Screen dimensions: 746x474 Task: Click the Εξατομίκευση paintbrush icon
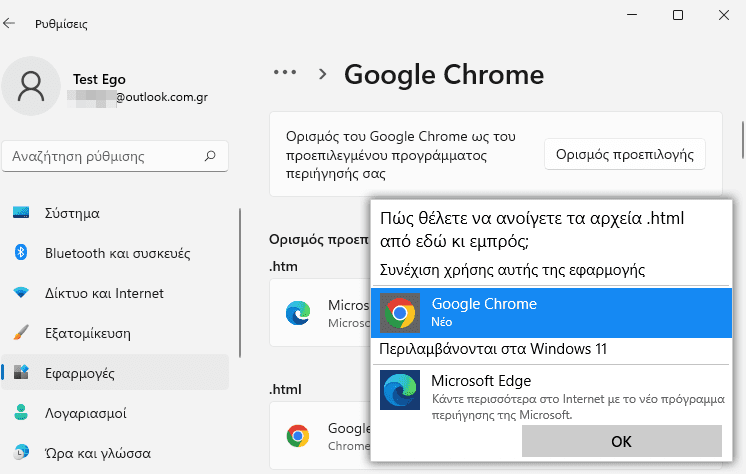tap(21, 333)
